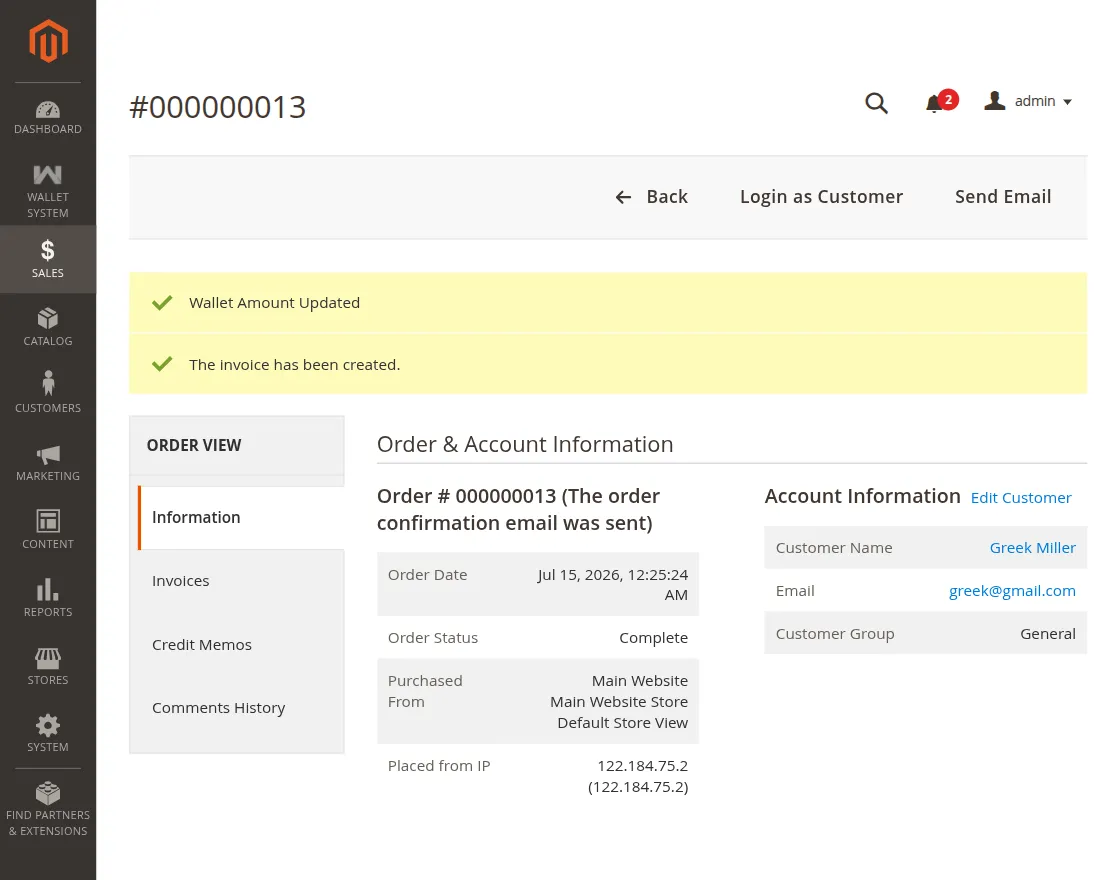Click the invoice created checkmark icon
The height and width of the screenshot is (880, 1120).
pos(162,364)
